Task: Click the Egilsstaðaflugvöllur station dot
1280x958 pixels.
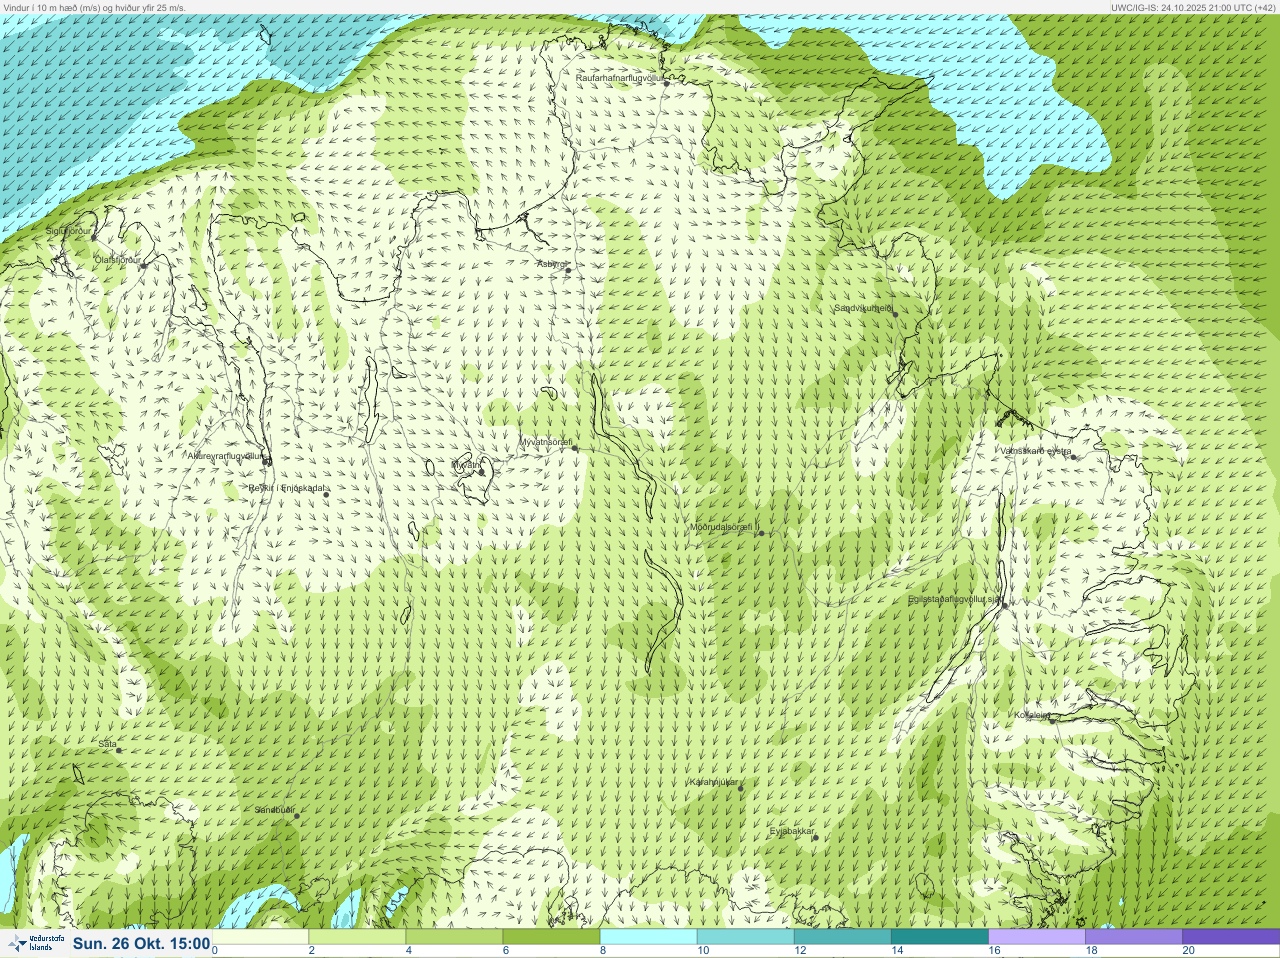Action: click(1004, 604)
